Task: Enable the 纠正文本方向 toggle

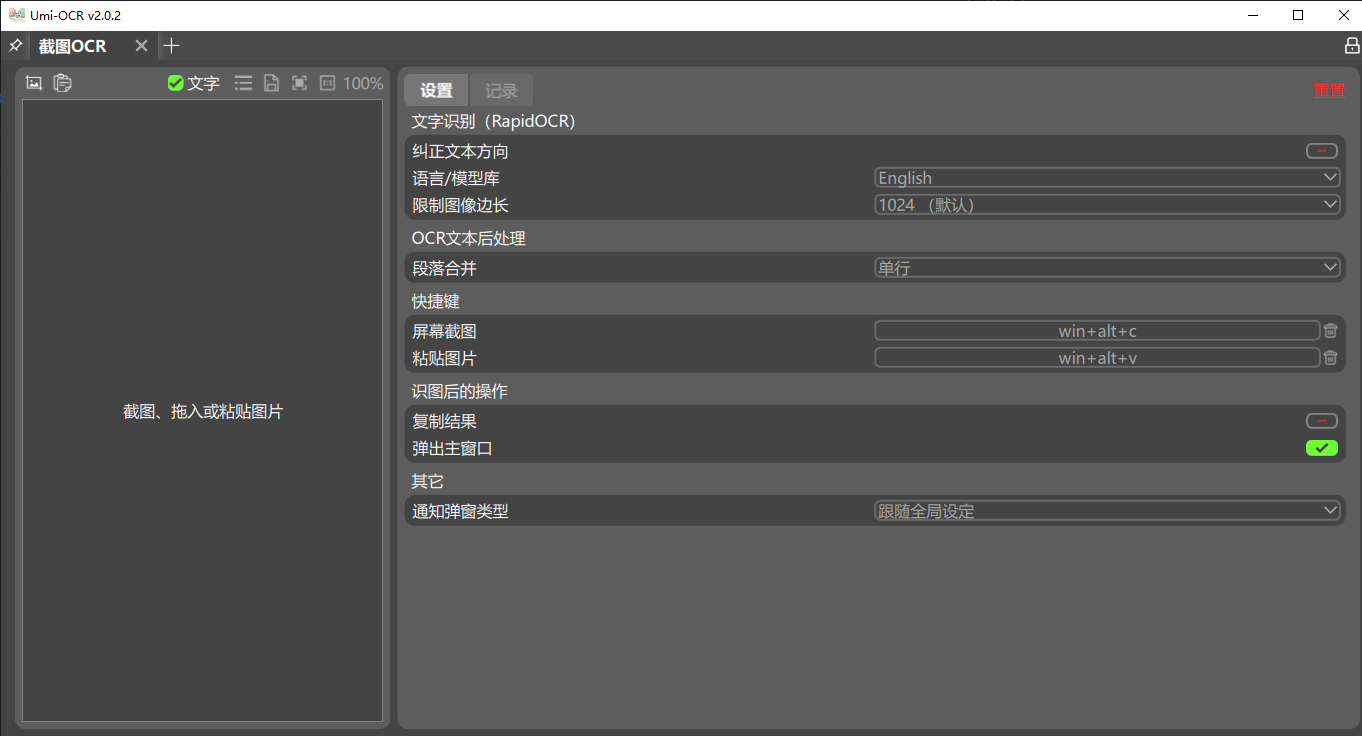Action: 1321,151
